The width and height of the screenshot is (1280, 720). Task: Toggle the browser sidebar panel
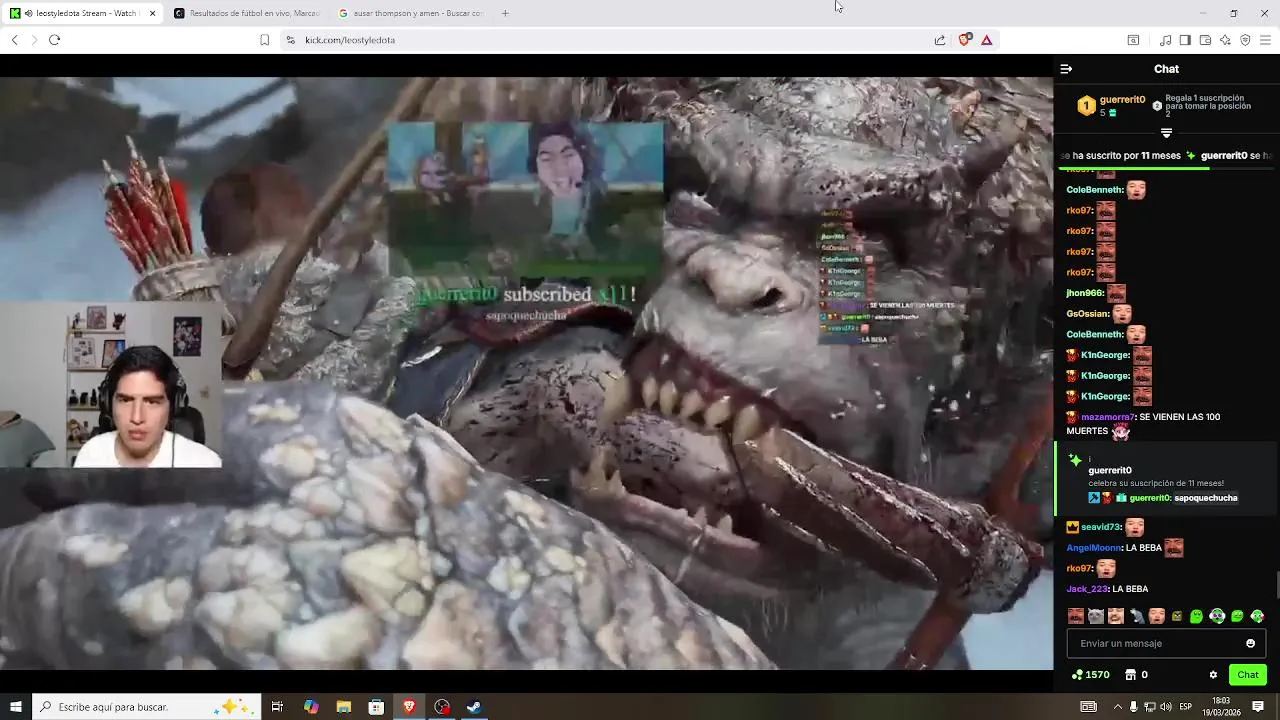pyautogui.click(x=1185, y=40)
